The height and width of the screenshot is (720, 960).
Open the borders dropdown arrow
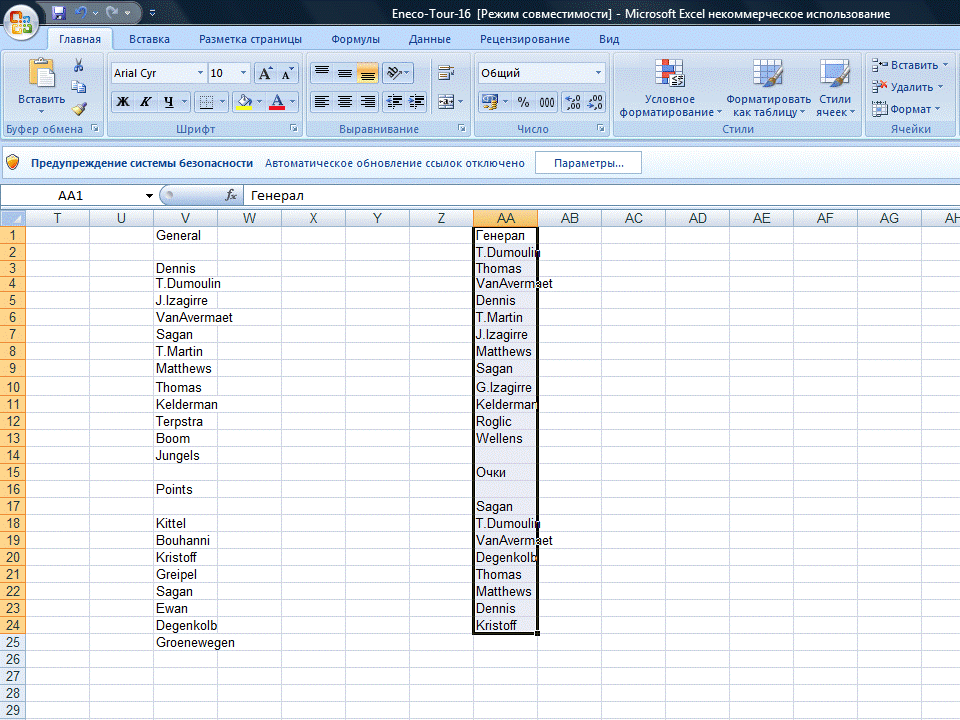tap(222, 102)
